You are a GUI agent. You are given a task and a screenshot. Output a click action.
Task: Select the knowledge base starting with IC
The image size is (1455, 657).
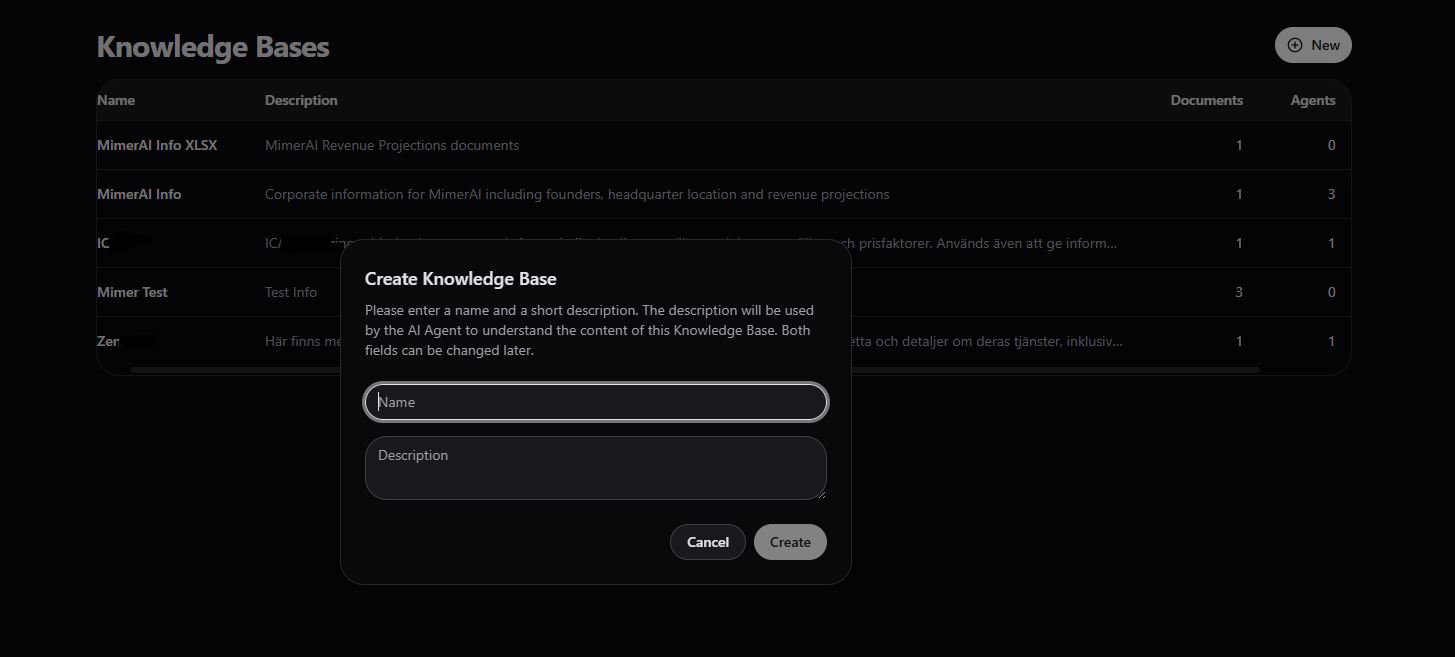(x=104, y=243)
